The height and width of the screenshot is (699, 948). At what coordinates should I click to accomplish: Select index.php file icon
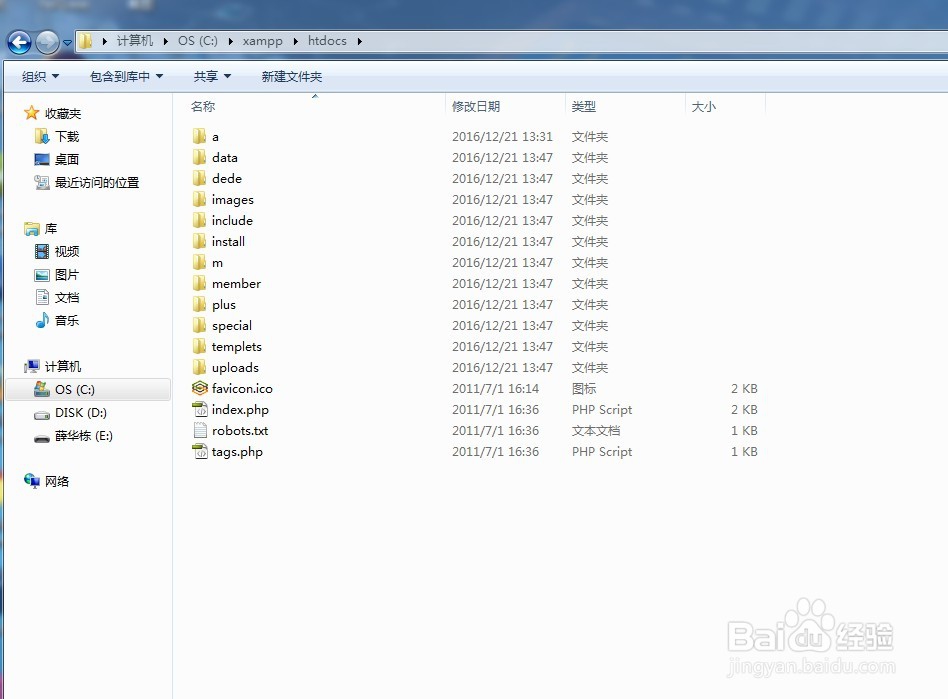click(200, 409)
